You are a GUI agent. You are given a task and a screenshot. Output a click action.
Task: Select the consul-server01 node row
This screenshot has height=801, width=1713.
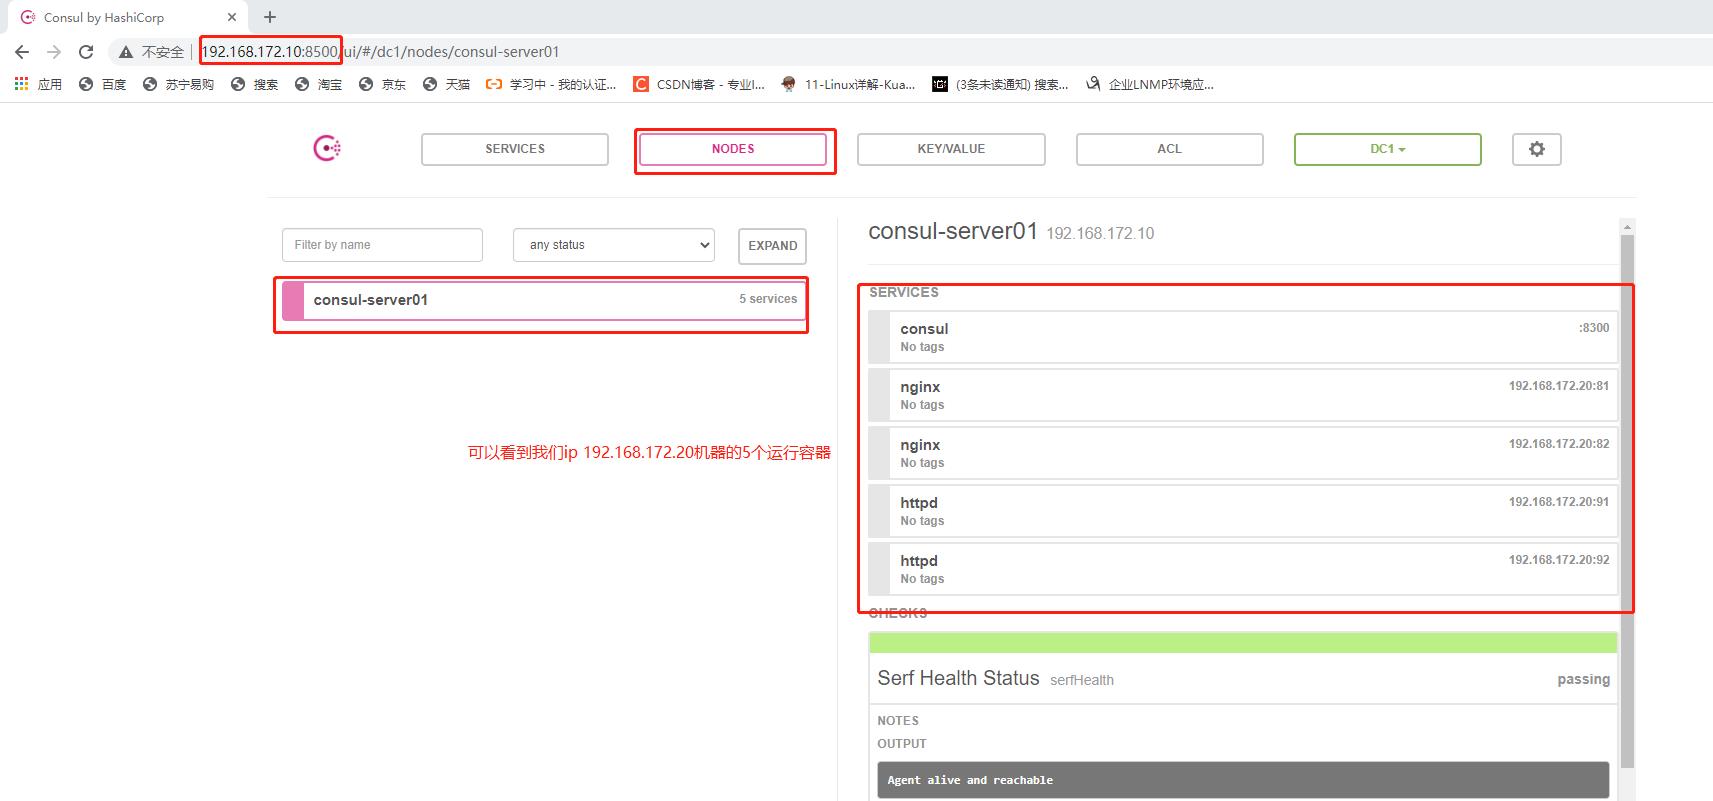click(x=544, y=300)
